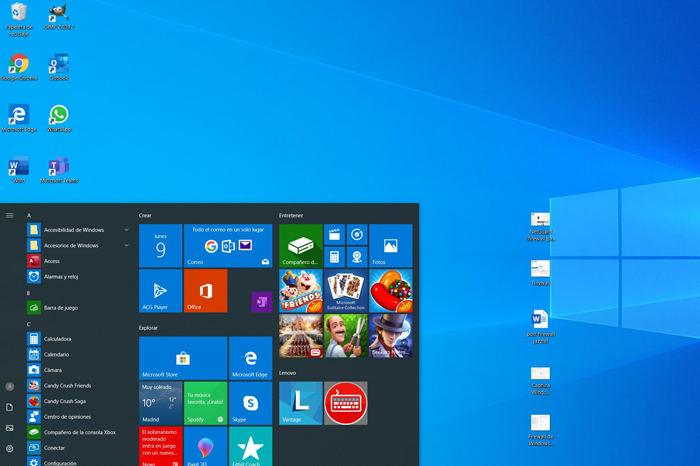Expand the Accesorios de Windows folder

(78, 245)
